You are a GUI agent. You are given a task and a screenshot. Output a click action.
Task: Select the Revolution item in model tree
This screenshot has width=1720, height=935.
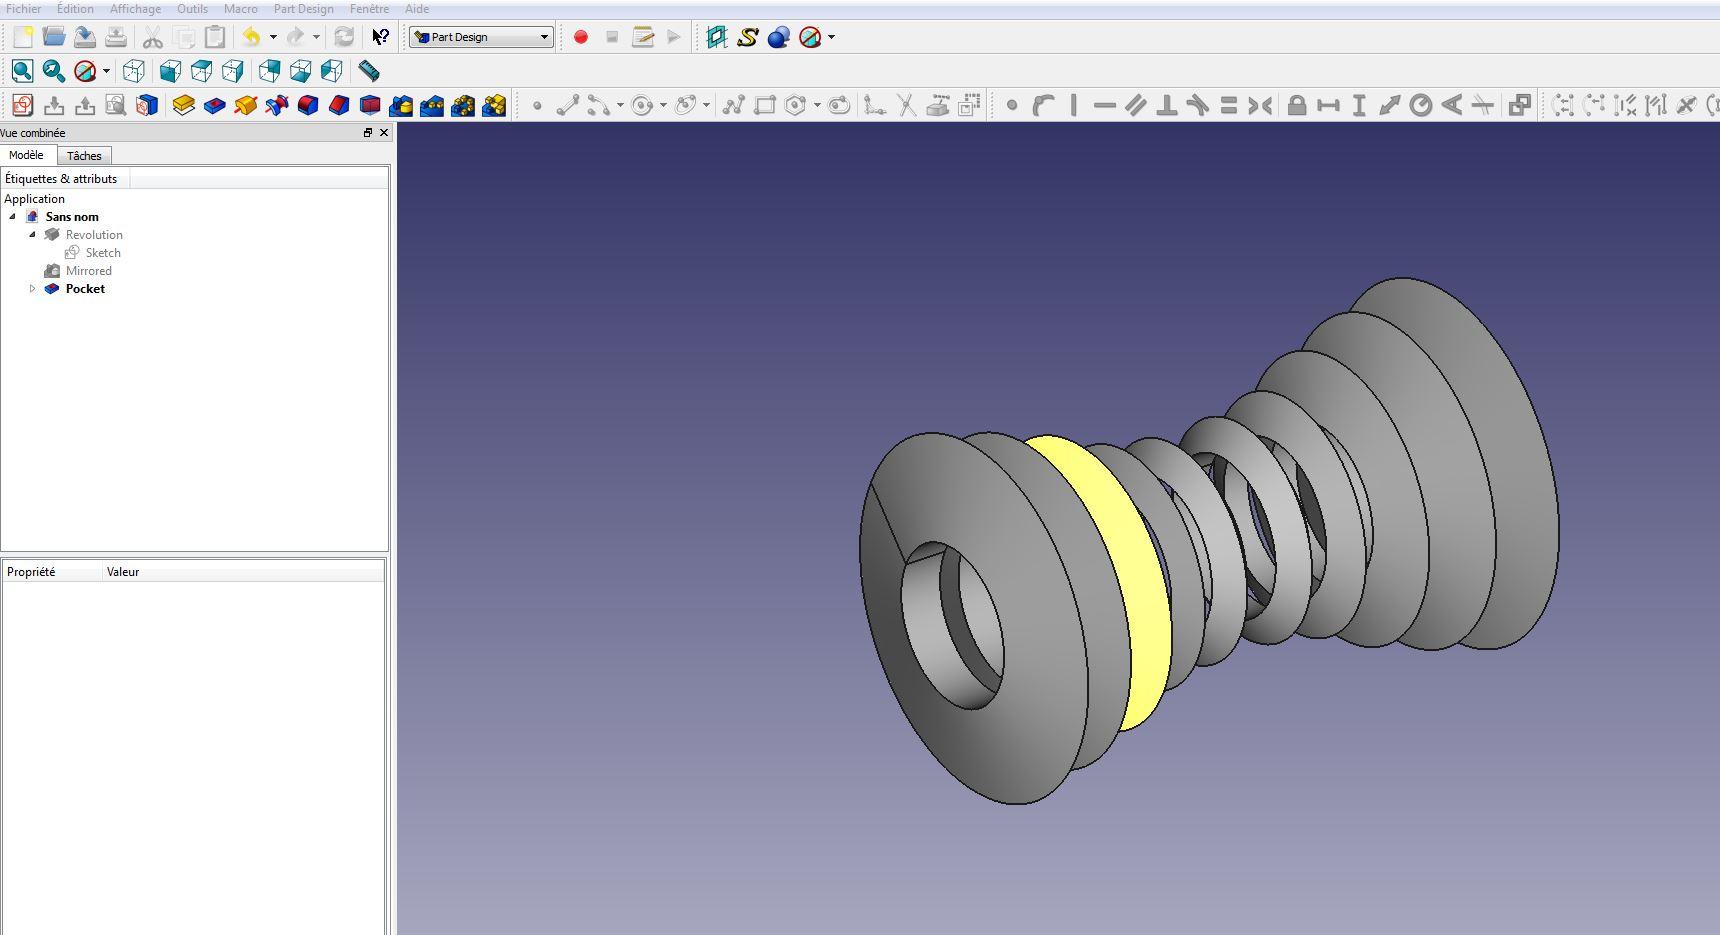tap(94, 235)
